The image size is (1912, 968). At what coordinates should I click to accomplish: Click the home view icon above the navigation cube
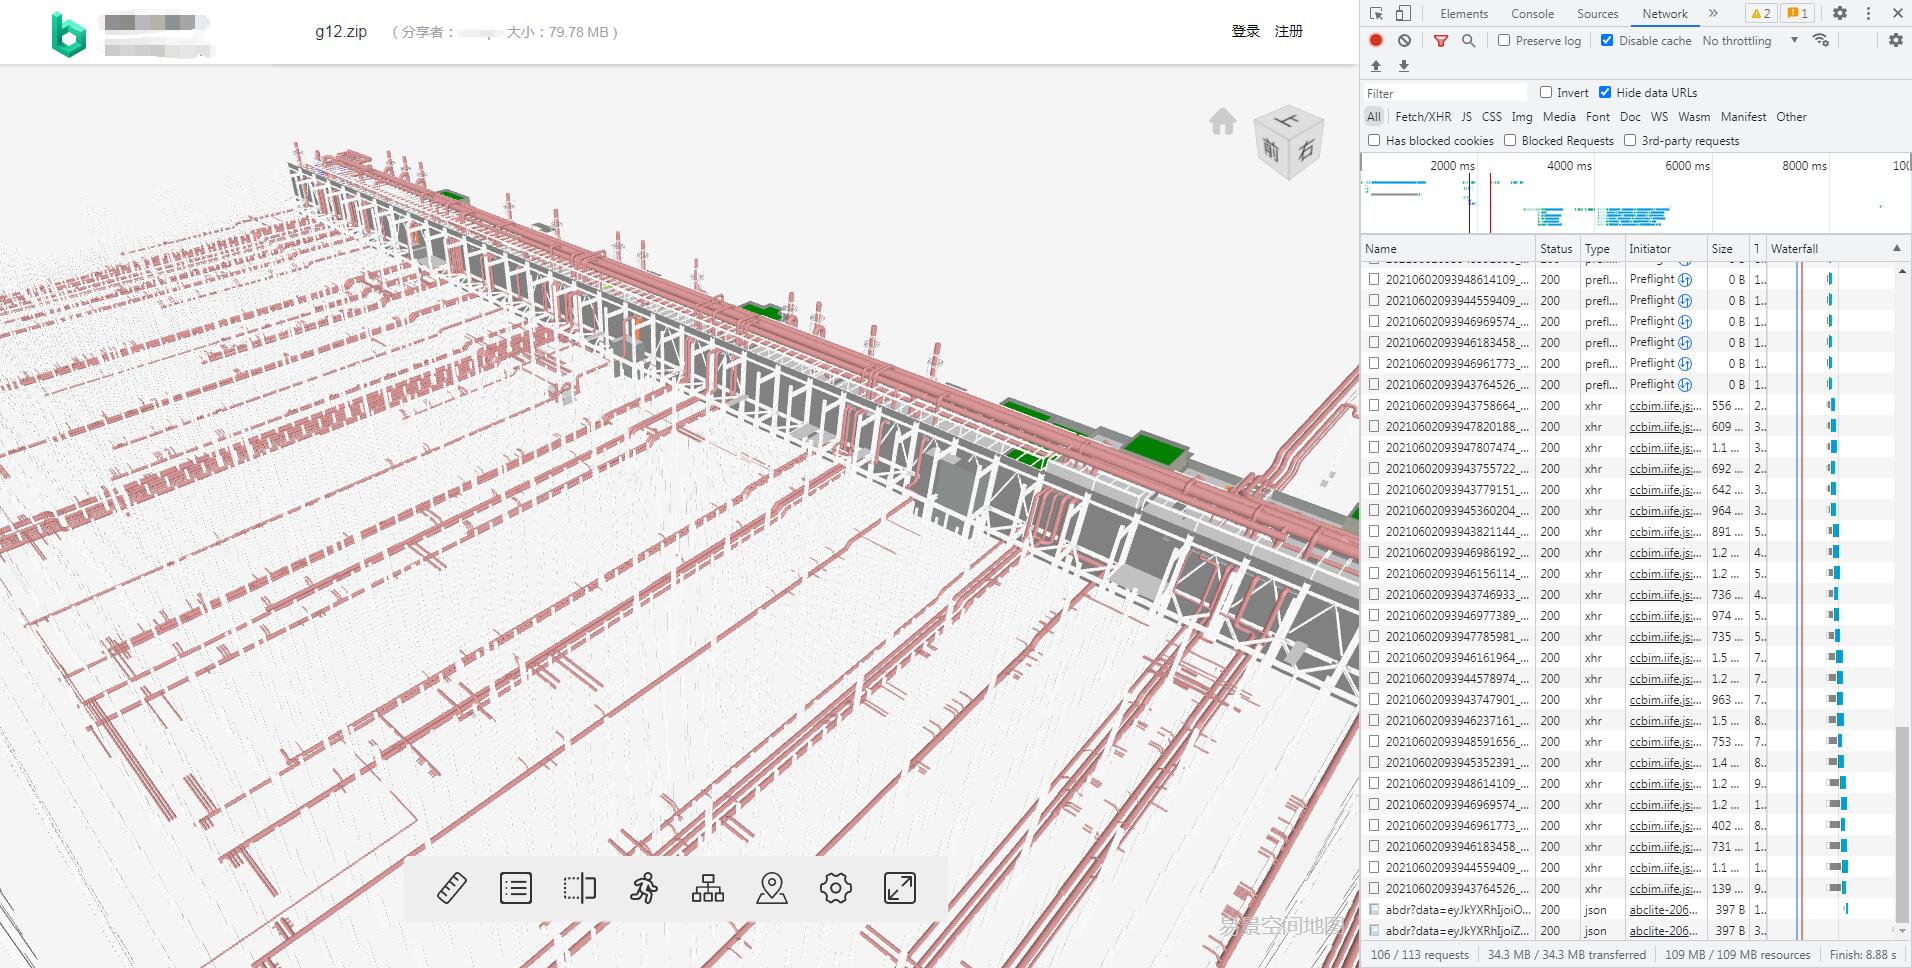click(x=1222, y=121)
